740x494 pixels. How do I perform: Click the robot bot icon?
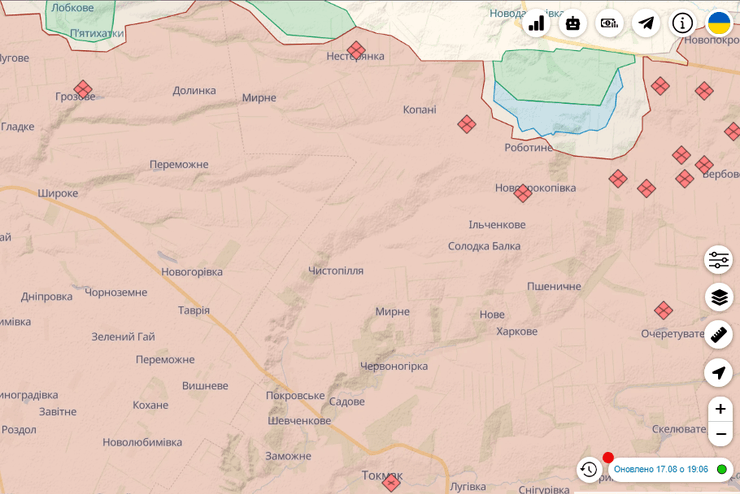[573, 23]
